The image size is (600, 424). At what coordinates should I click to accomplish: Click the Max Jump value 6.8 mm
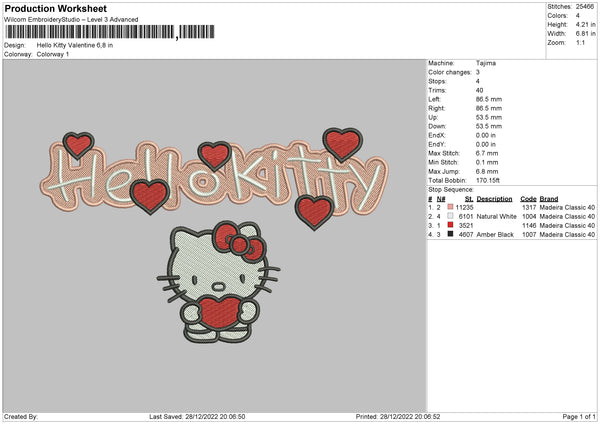[487, 171]
